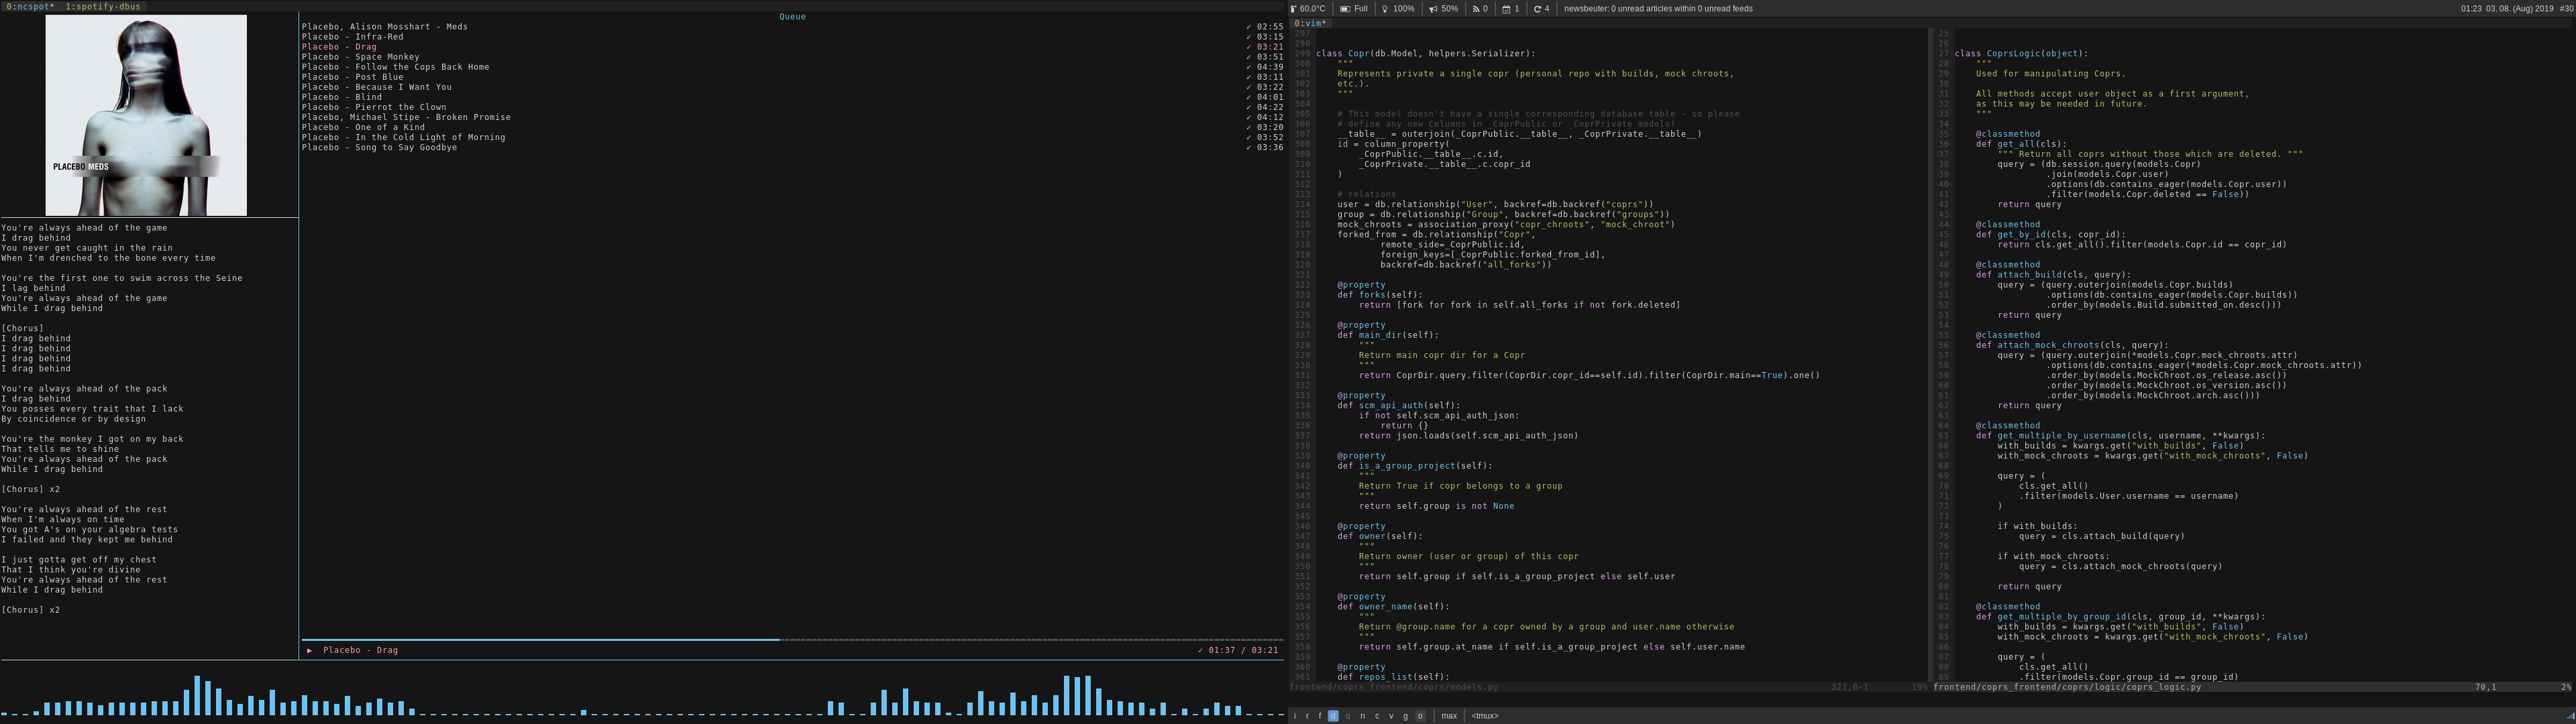Screen dimensions: 2576x724
Task: Switch to workspace f
Action: pyautogui.click(x=1320, y=716)
